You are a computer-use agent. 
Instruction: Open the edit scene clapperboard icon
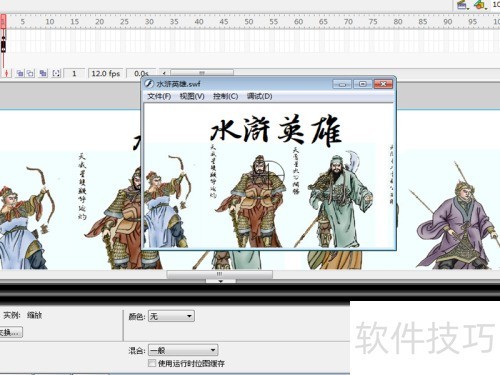462,5
